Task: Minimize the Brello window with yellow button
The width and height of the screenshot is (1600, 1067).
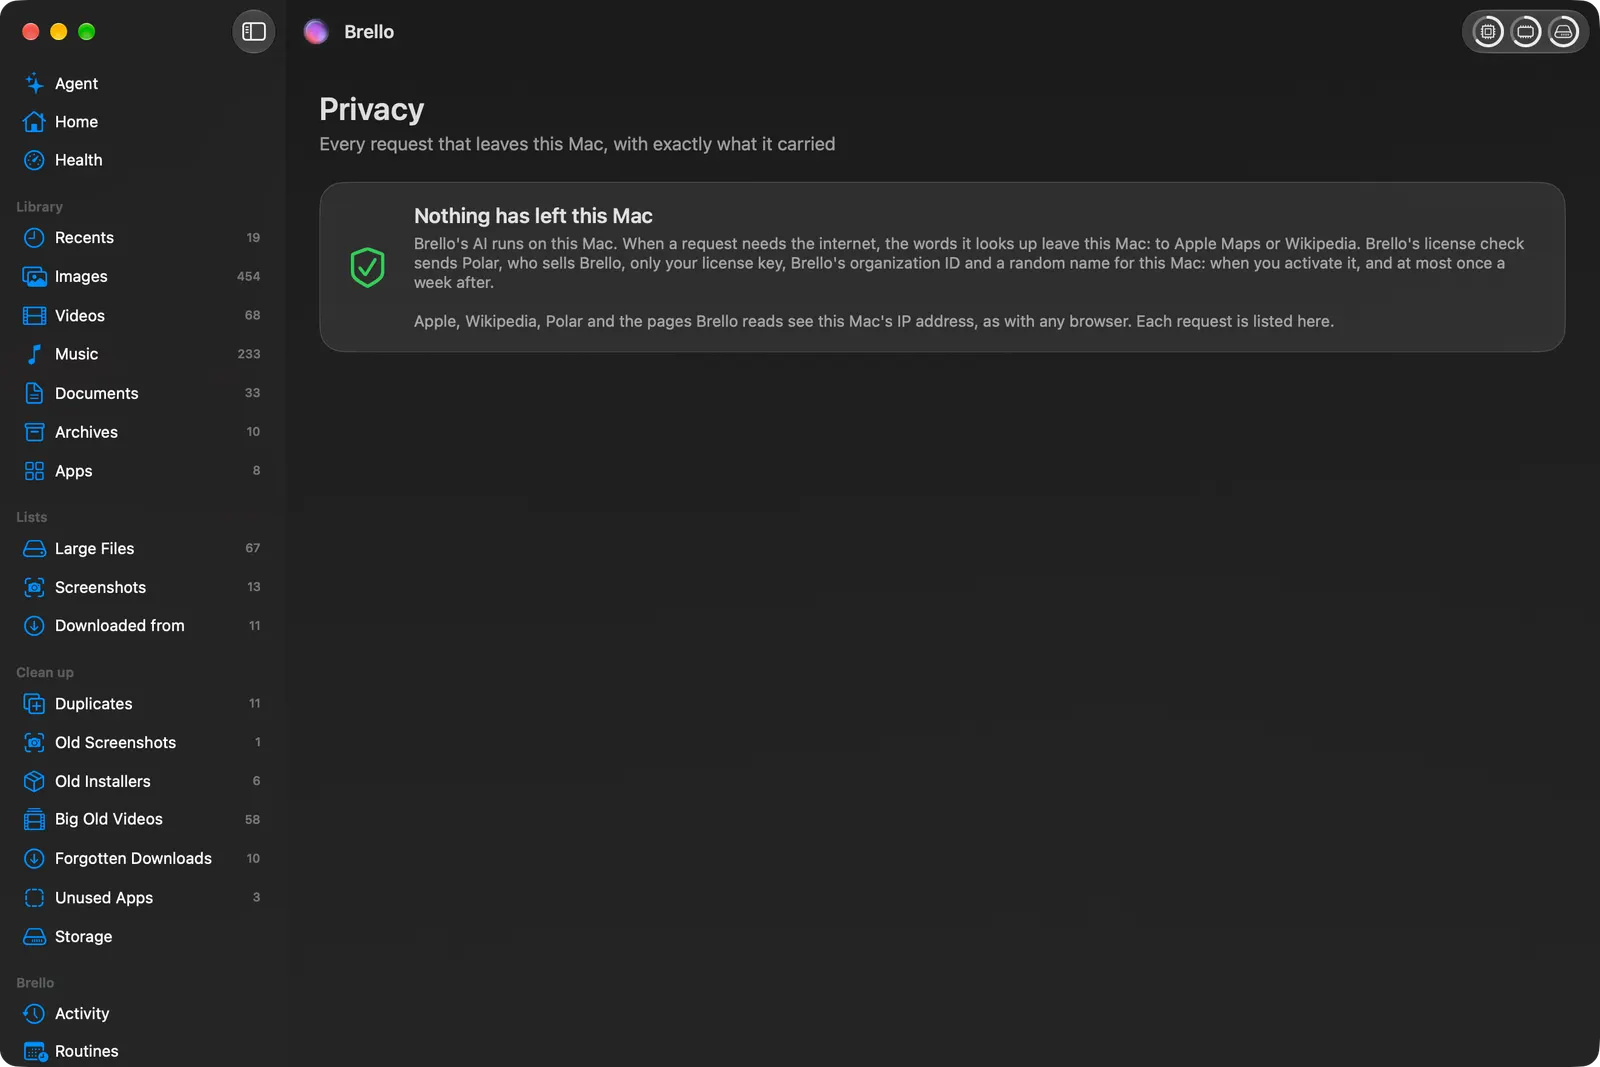Action: coord(59,32)
